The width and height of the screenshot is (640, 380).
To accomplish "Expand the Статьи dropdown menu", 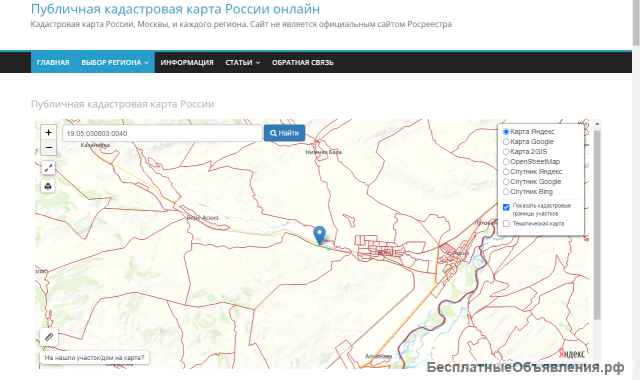I will [x=242, y=62].
